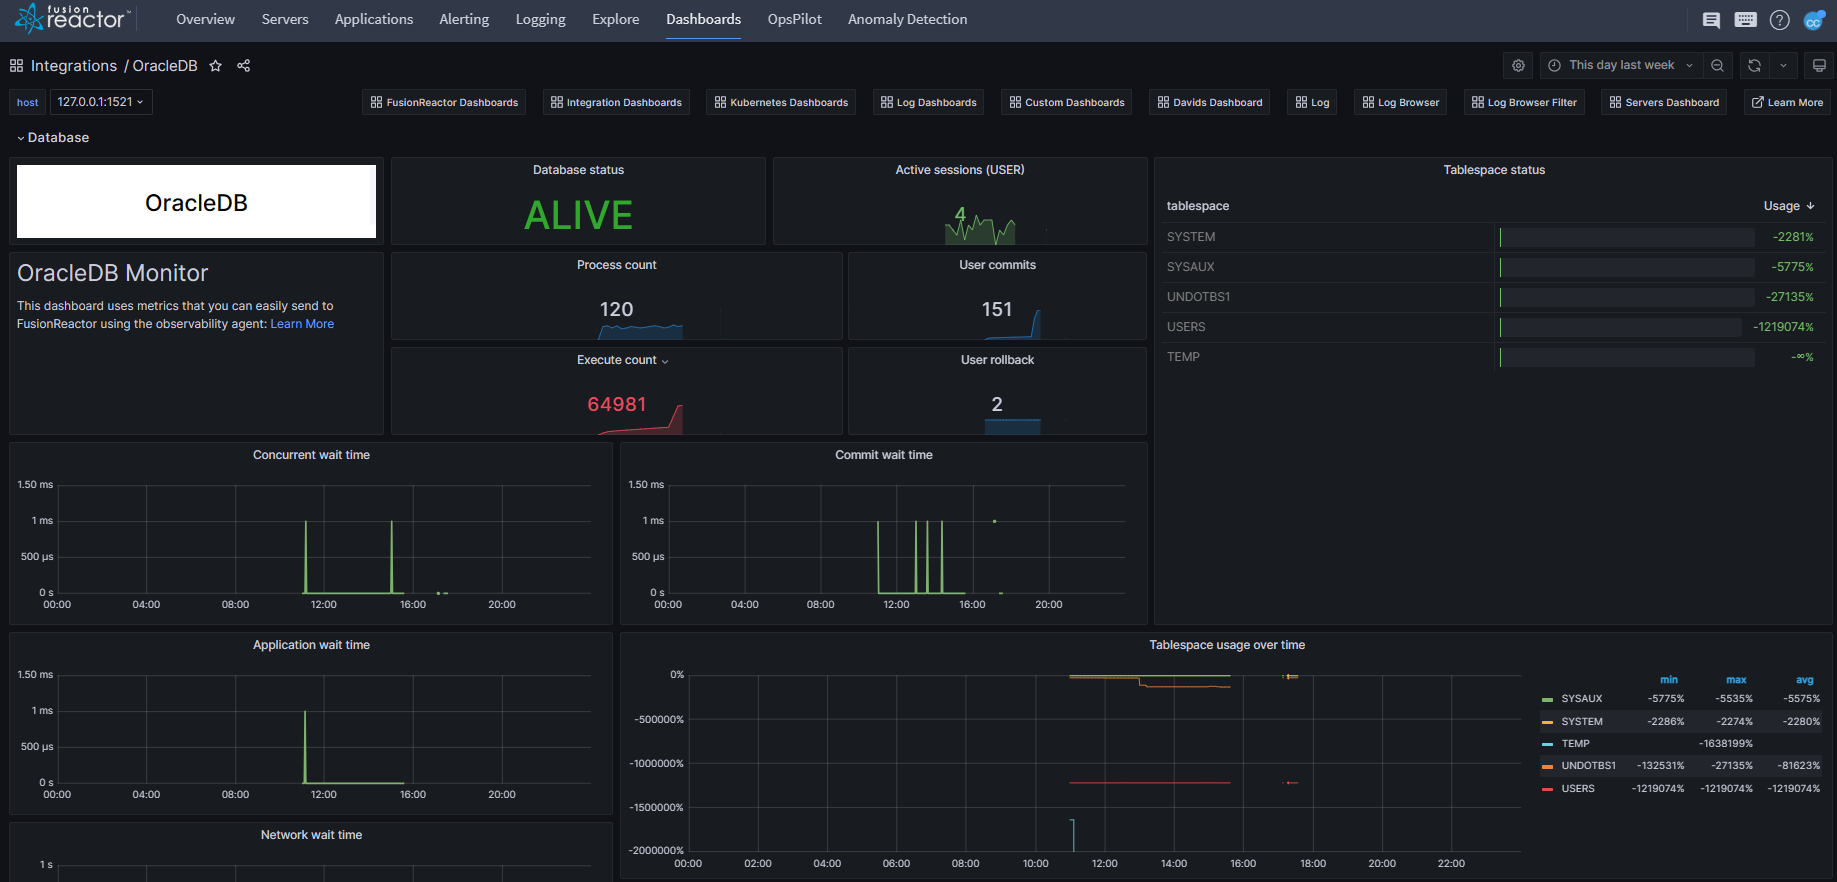
Task: Open the dashboards grid icon beside Integrations
Action: (x=17, y=66)
